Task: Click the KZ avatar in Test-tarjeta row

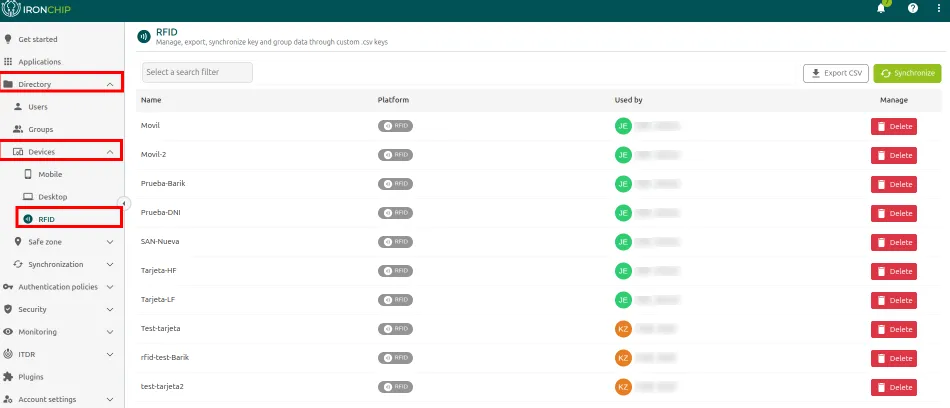Action: [x=623, y=329]
